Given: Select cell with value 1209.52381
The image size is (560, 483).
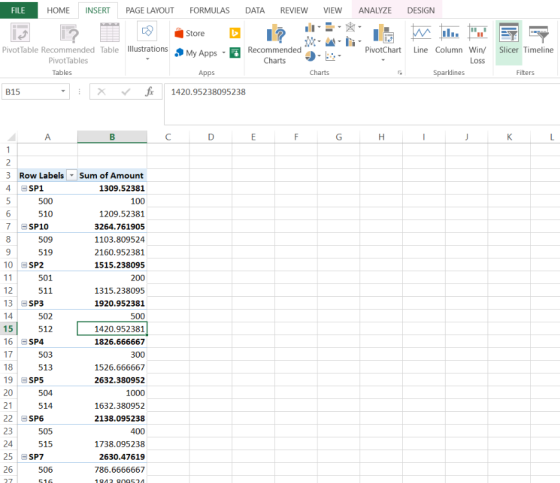Looking at the screenshot, I should pyautogui.click(x=112, y=214).
